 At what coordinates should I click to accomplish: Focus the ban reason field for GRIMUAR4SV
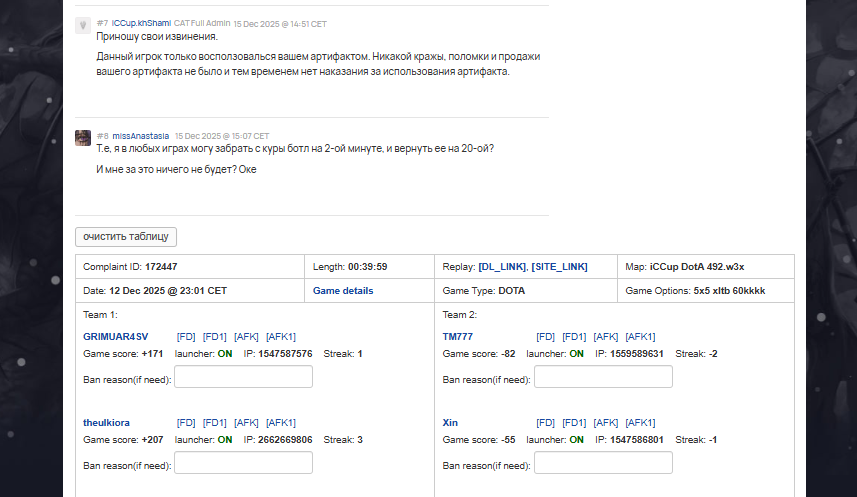244,377
